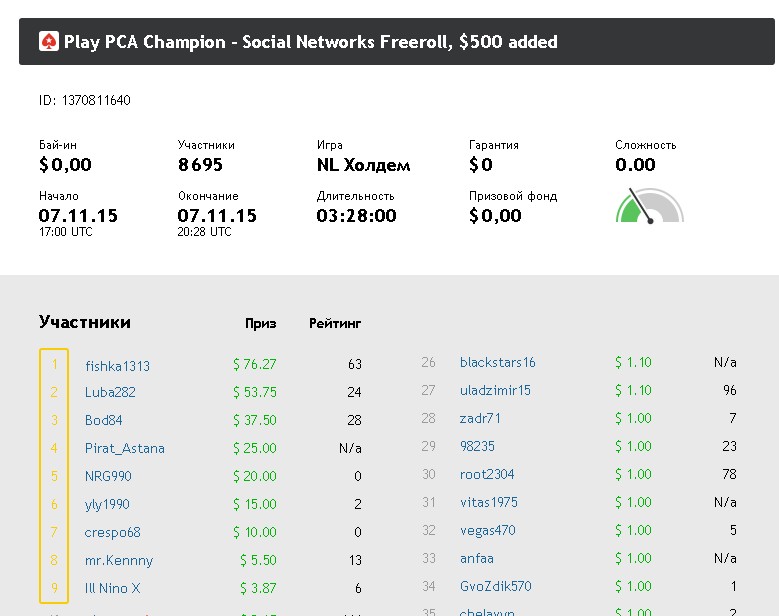
Task: Click rating 78 for root2304
Action: [730, 474]
